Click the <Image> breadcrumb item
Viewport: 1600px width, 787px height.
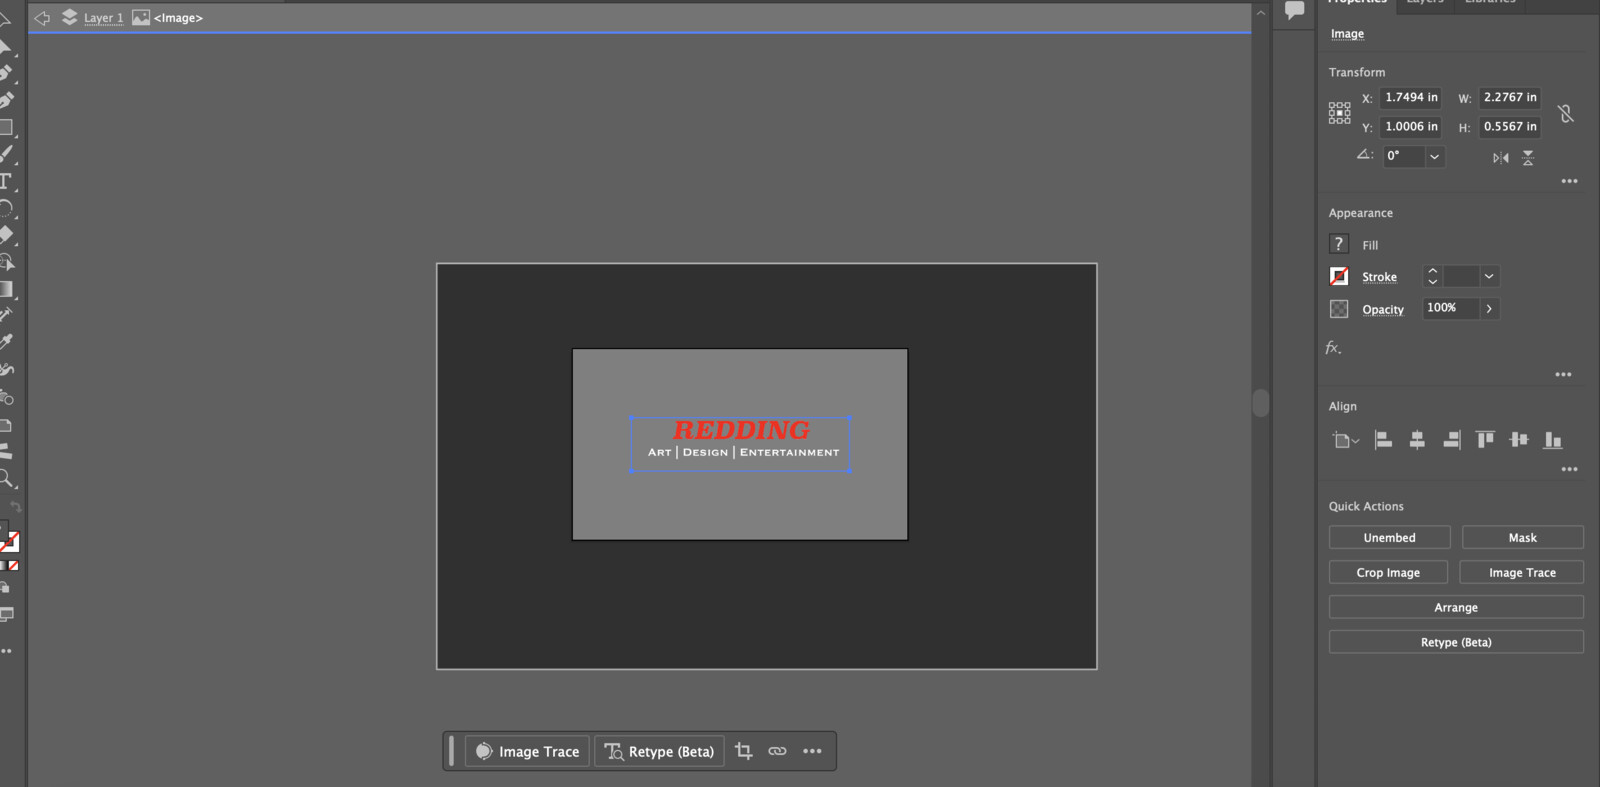tap(178, 18)
